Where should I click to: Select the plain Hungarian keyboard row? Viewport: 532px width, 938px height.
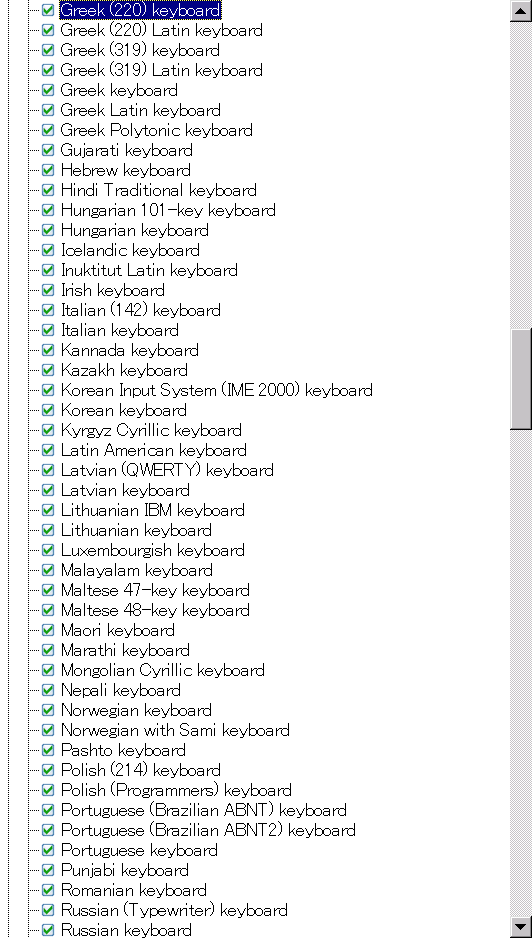[135, 230]
